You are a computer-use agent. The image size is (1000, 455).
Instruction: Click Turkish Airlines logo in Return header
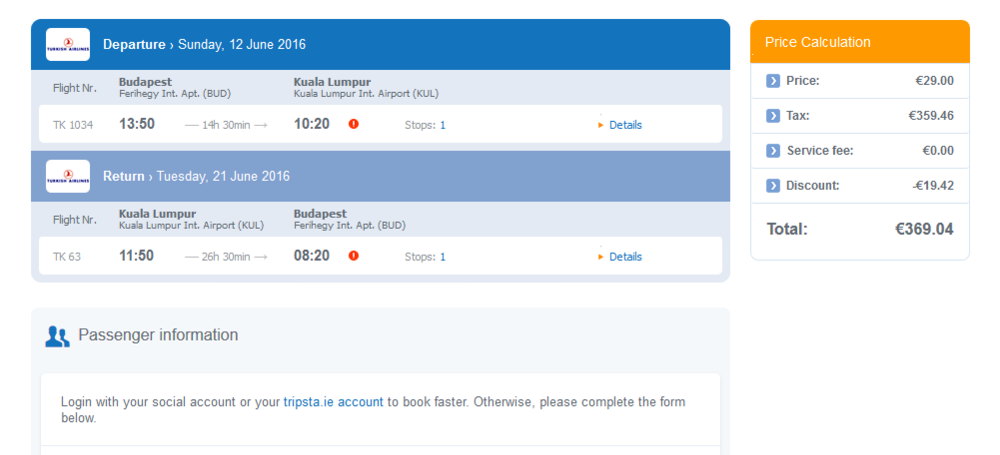click(68, 176)
